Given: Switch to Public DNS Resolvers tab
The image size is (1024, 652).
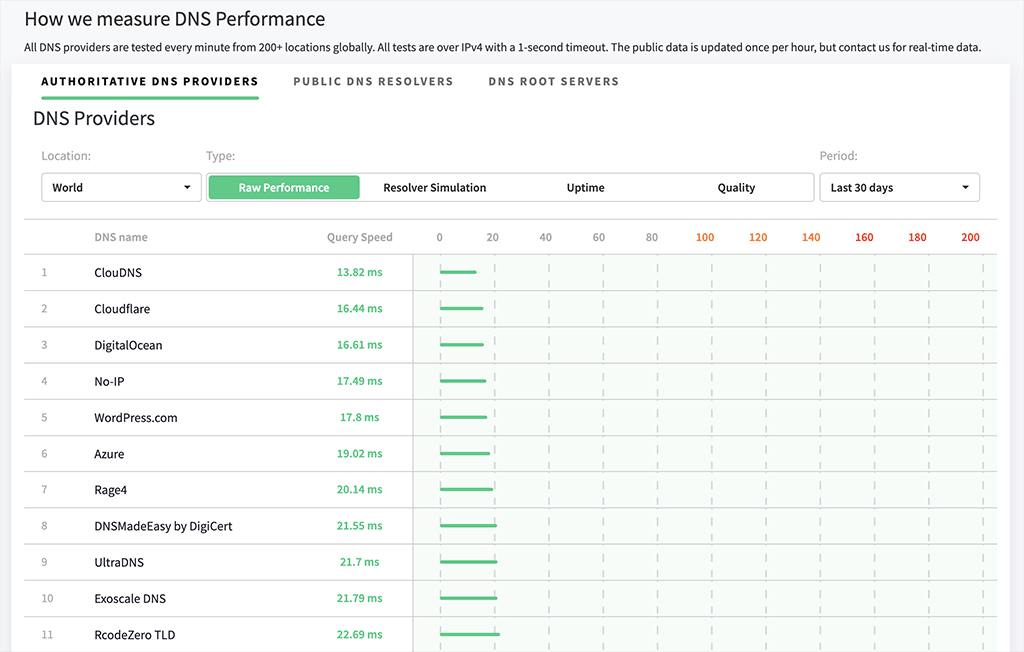Looking at the screenshot, I should tap(373, 82).
